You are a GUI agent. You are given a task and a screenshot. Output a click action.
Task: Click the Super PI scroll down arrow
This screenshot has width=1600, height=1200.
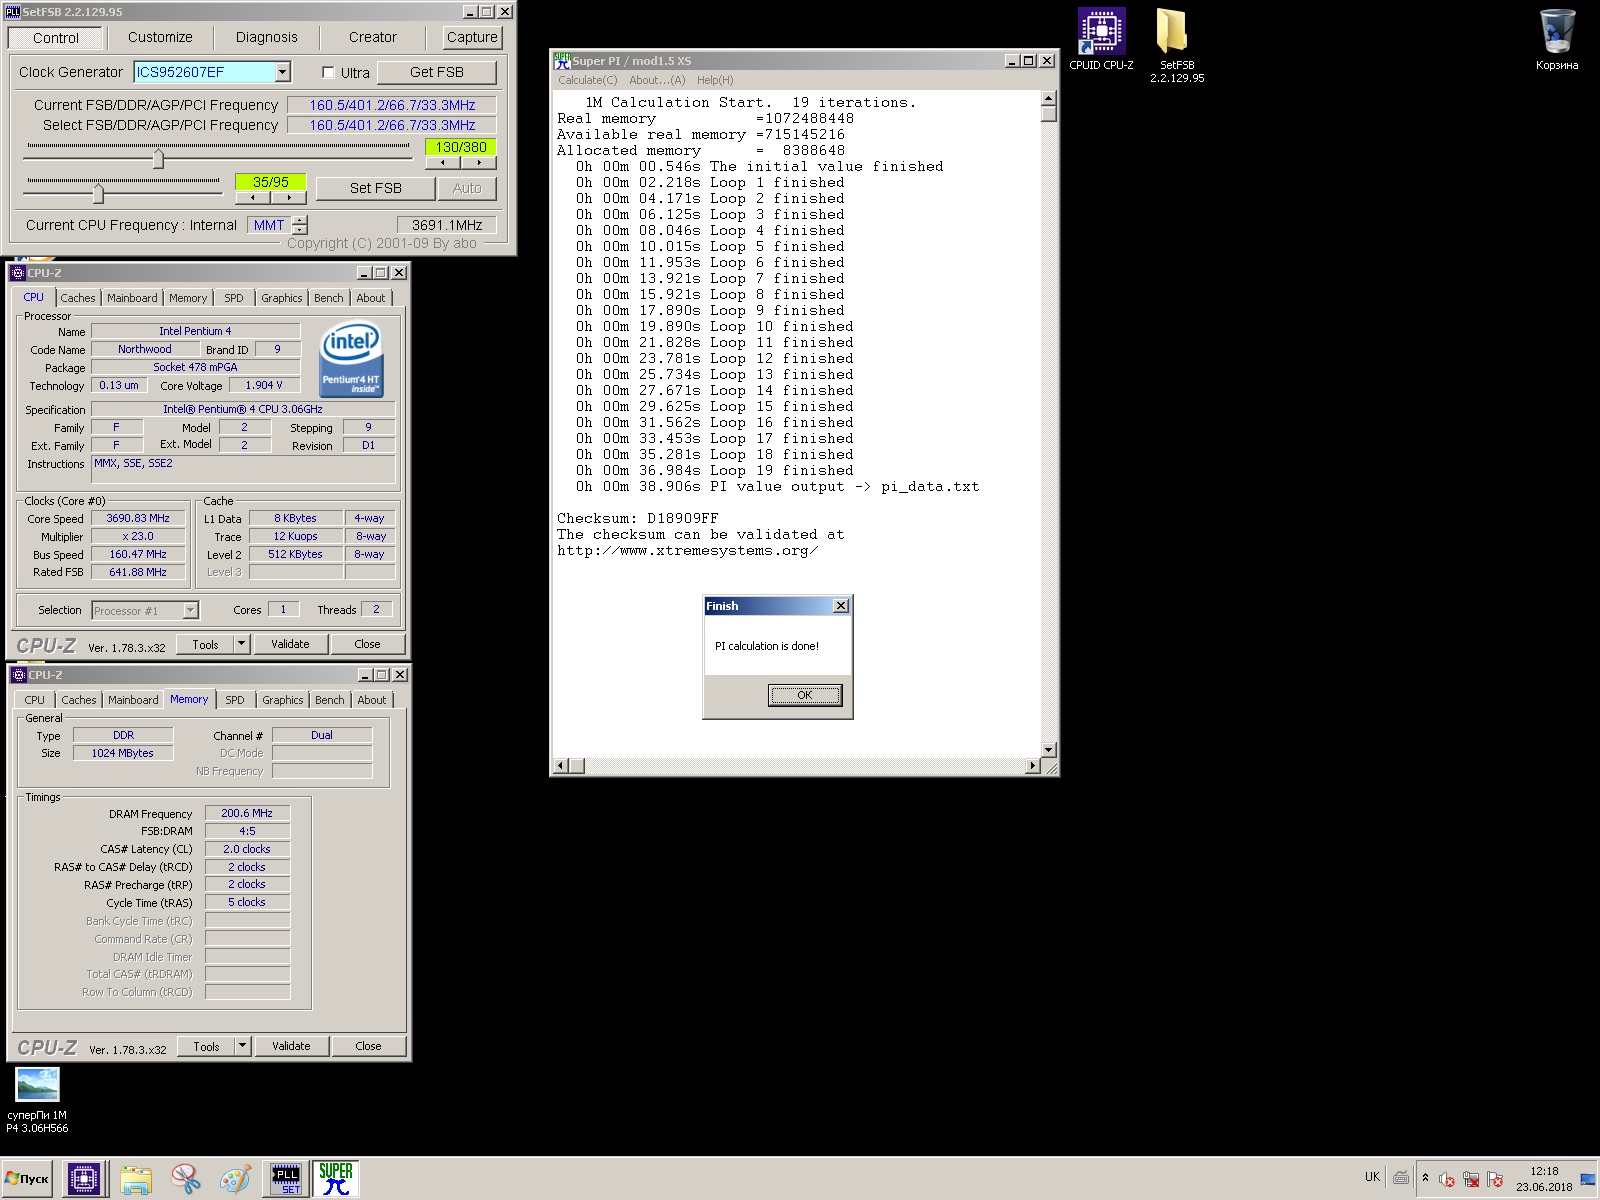[1048, 749]
